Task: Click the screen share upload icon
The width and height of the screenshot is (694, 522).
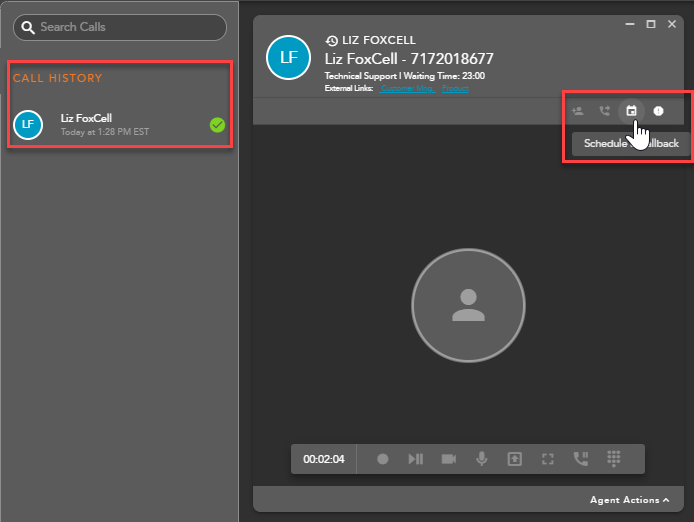Action: point(514,459)
